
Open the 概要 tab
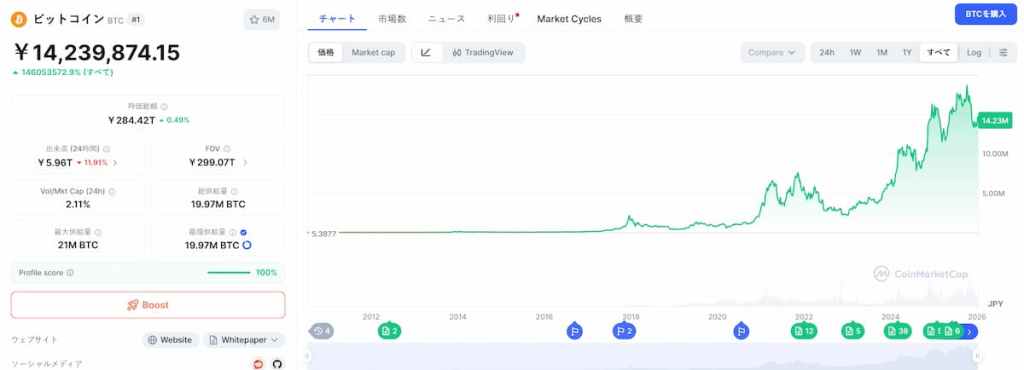633,19
